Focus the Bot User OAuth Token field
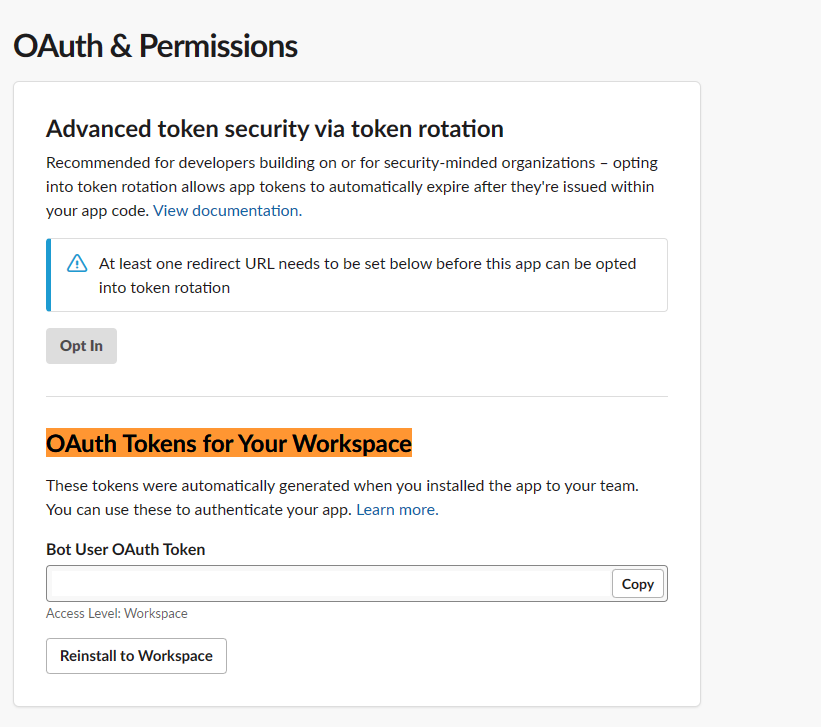This screenshot has height=727, width=821. coord(328,584)
